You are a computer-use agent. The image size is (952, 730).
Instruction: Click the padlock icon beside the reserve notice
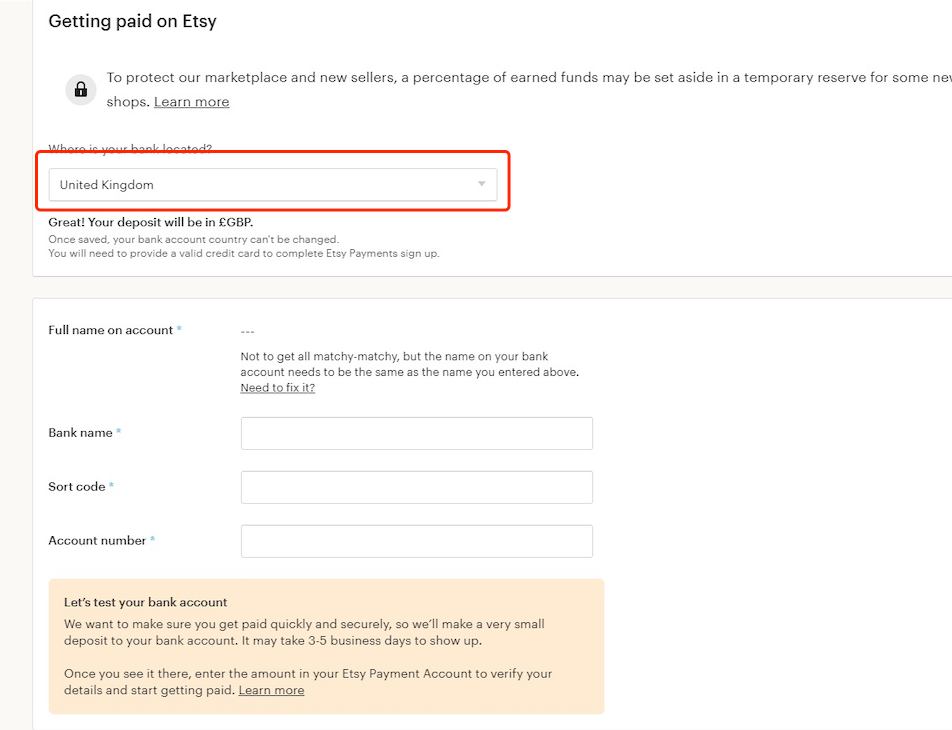pos(81,90)
